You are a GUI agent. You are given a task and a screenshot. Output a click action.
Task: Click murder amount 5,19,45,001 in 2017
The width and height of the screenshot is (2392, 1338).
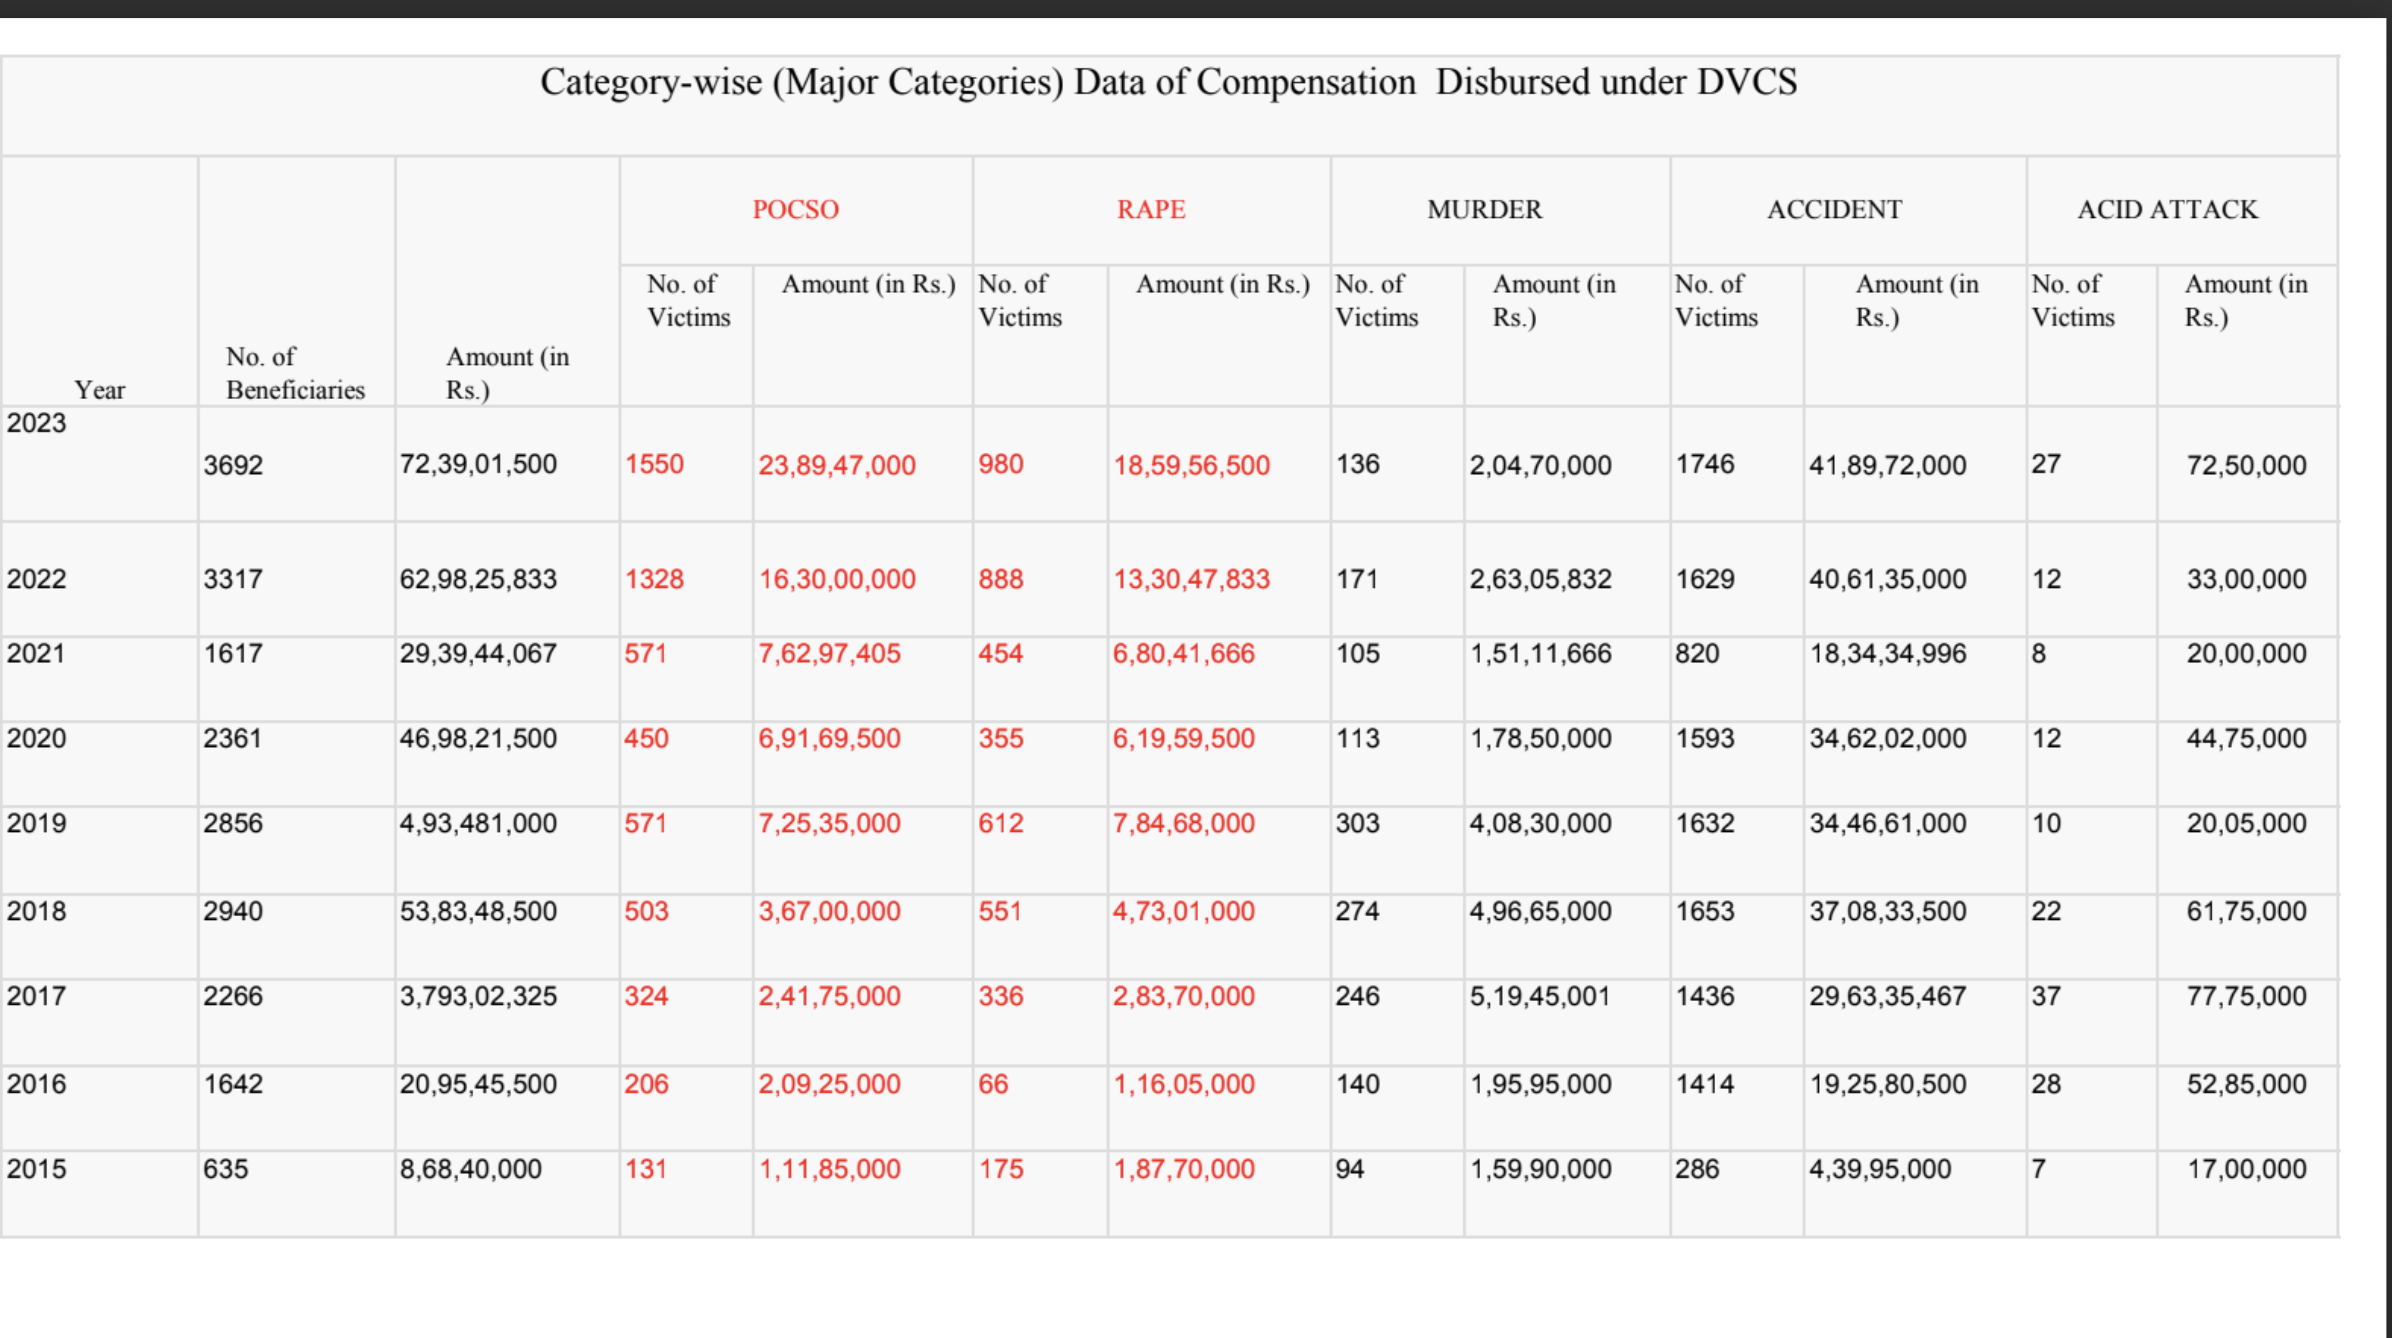(x=1540, y=996)
